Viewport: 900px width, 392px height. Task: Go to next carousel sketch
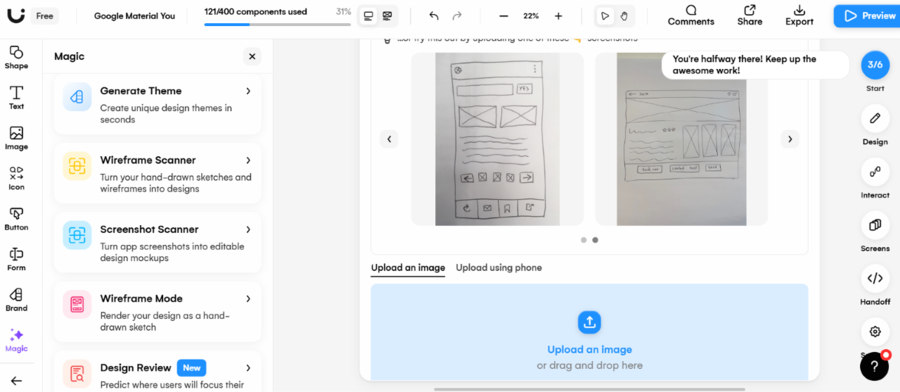click(790, 139)
